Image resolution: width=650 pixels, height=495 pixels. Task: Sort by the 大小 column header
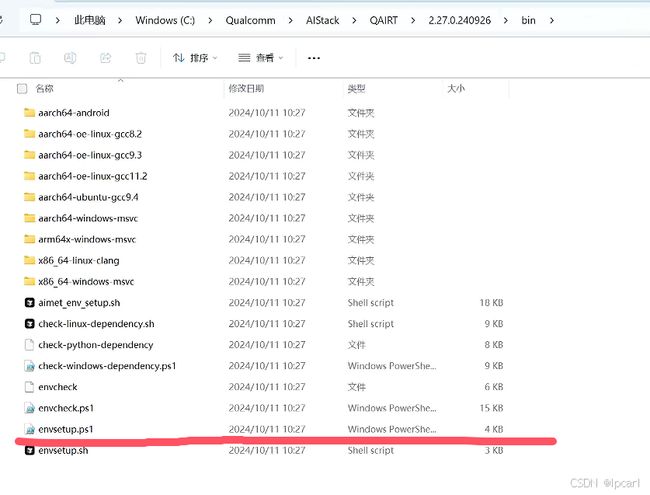456,88
